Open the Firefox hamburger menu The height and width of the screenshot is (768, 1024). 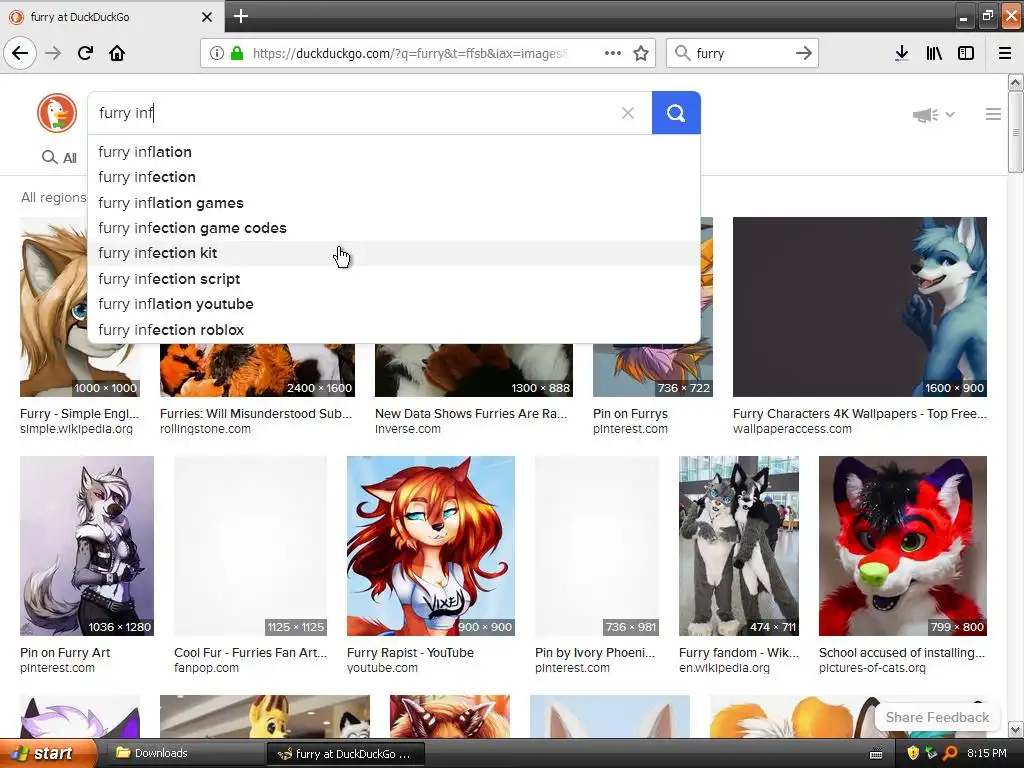pos(1005,53)
